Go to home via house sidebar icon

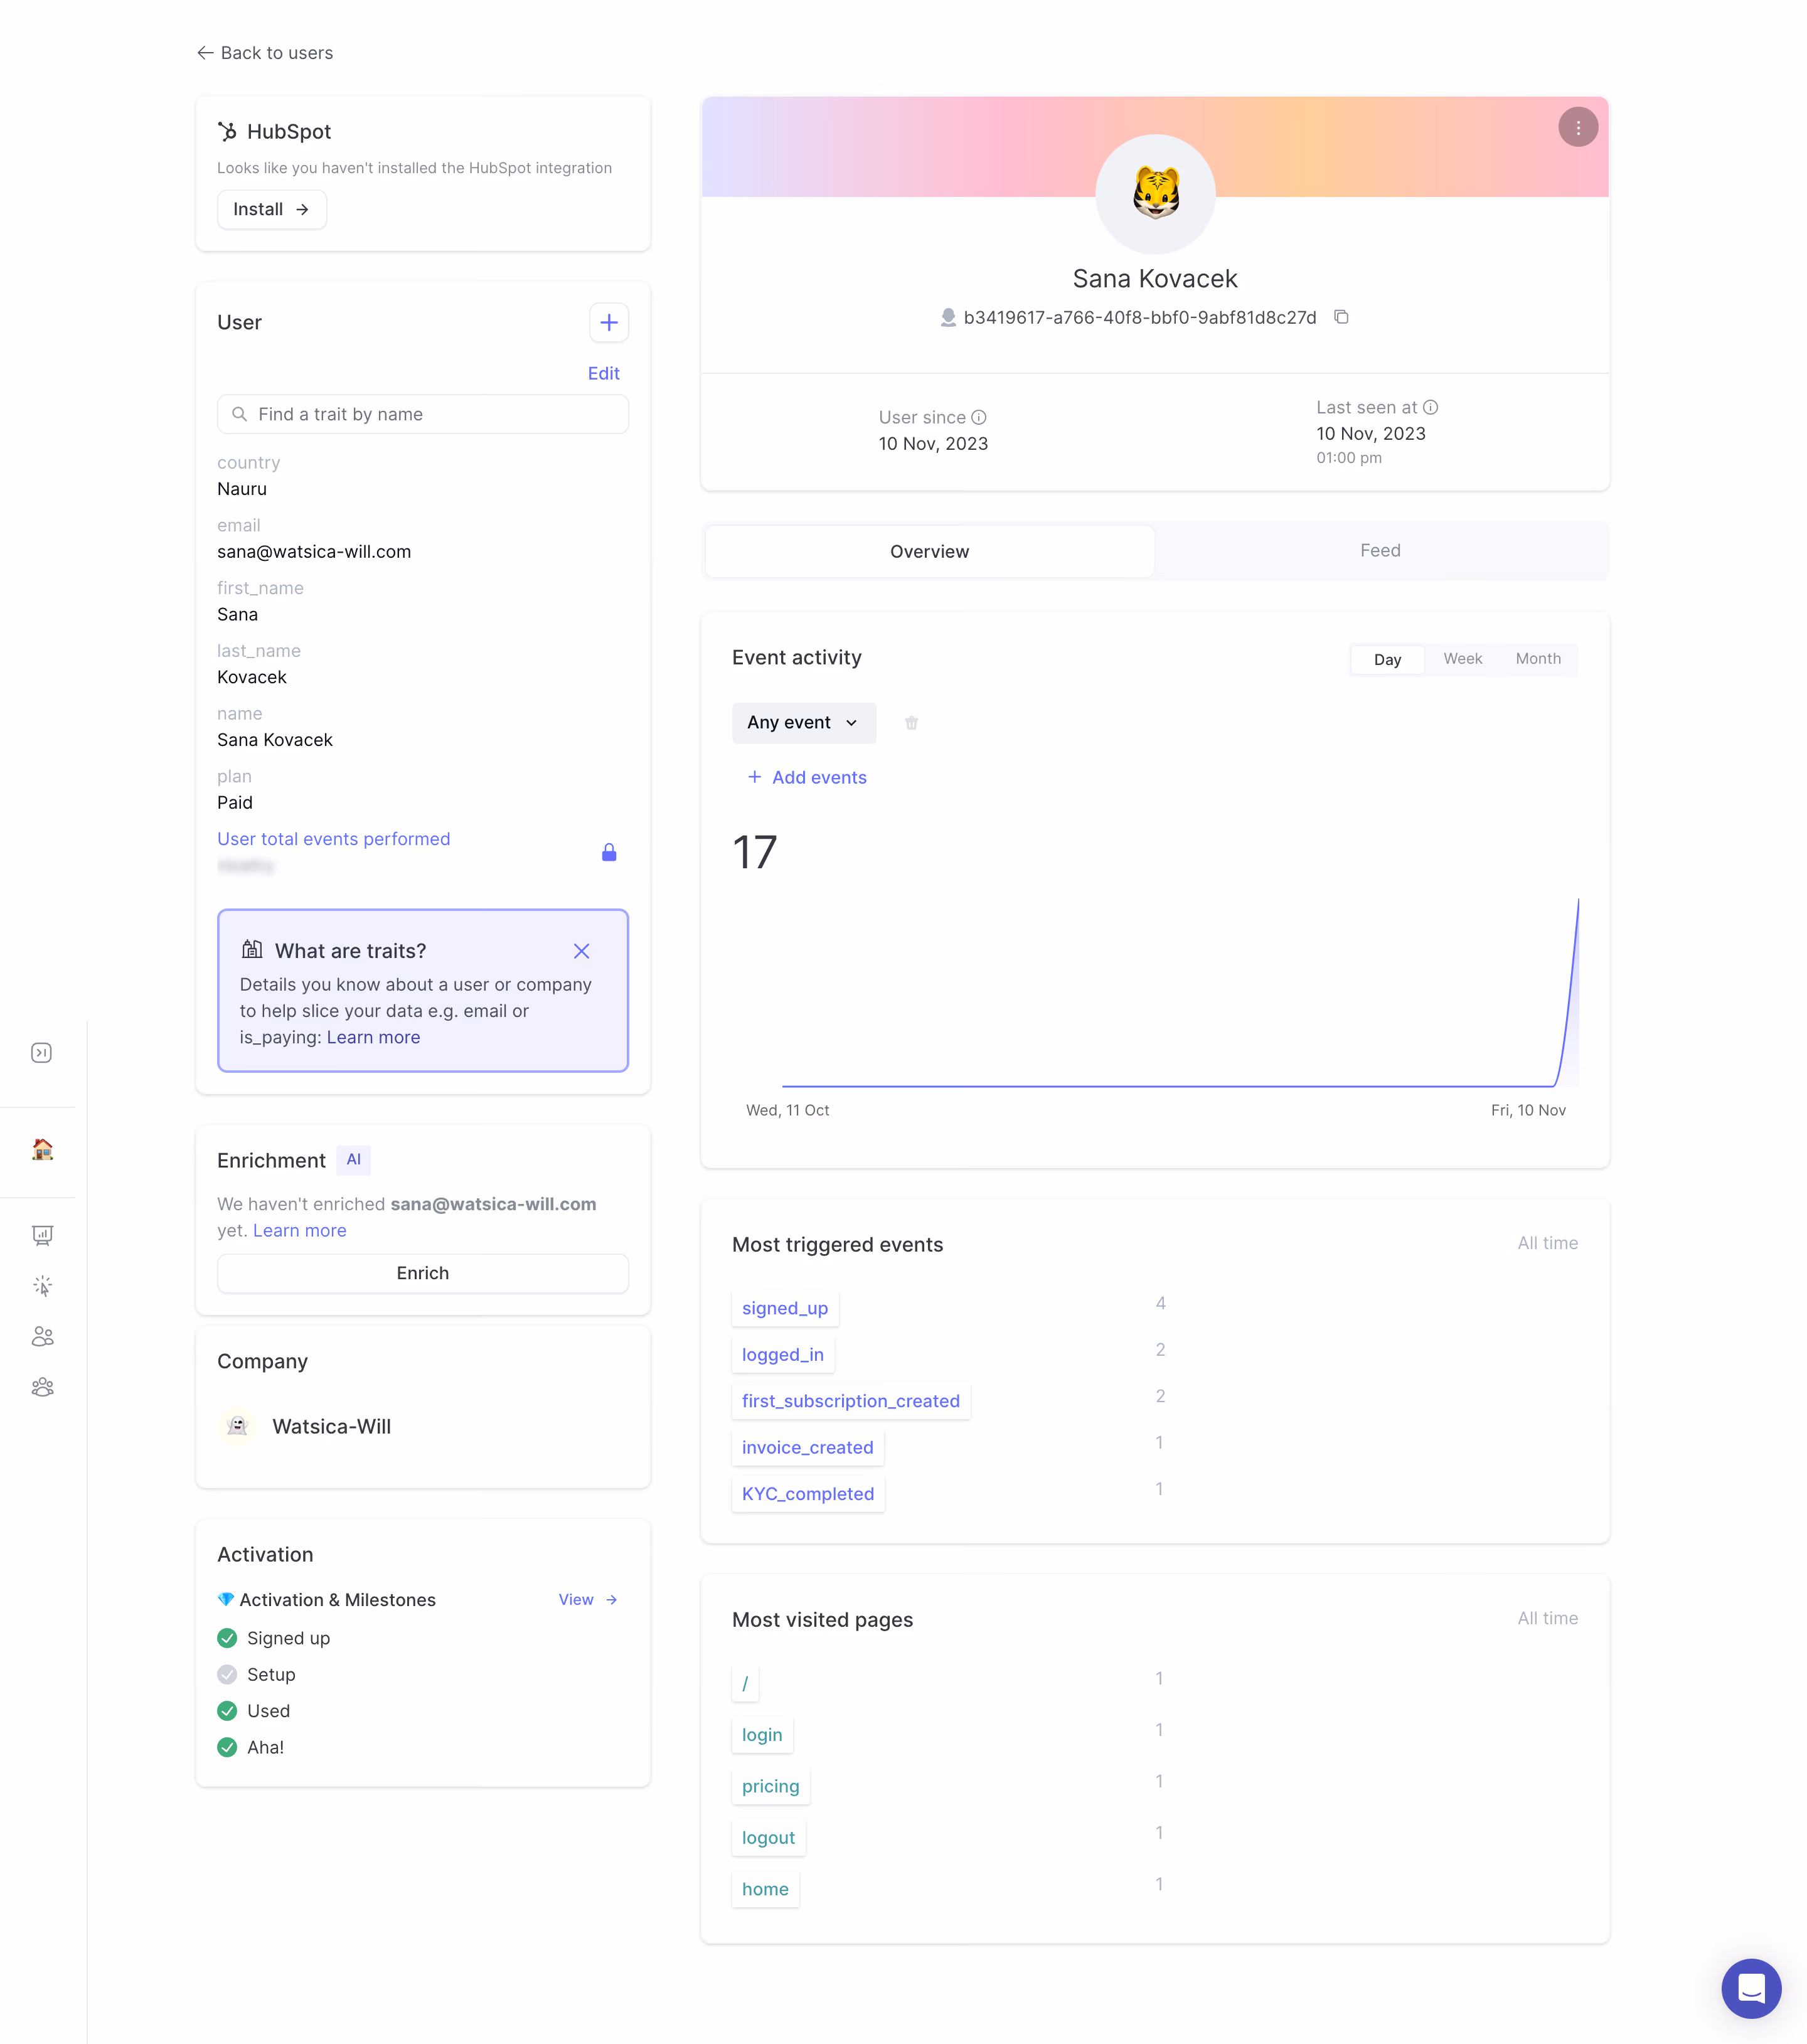[42, 1149]
